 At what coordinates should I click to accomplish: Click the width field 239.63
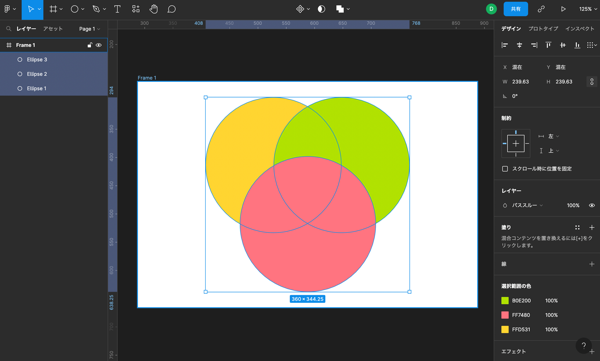point(520,82)
